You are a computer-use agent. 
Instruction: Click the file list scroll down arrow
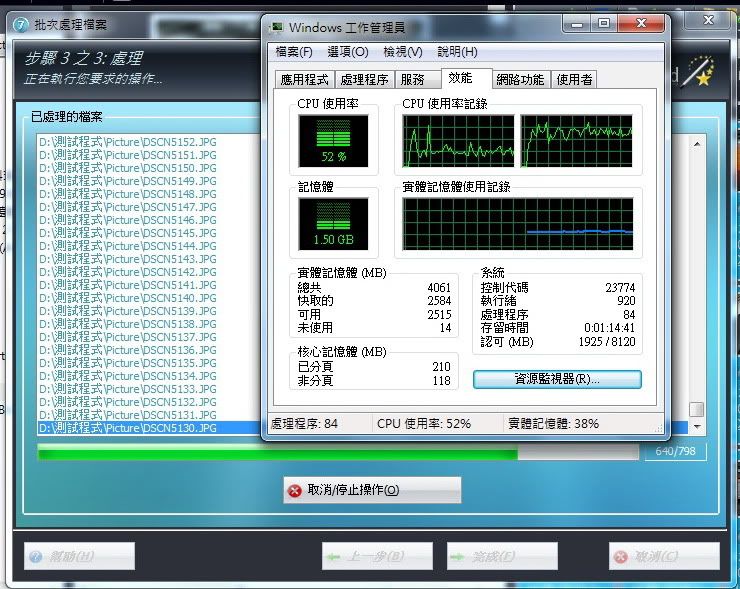click(x=697, y=427)
